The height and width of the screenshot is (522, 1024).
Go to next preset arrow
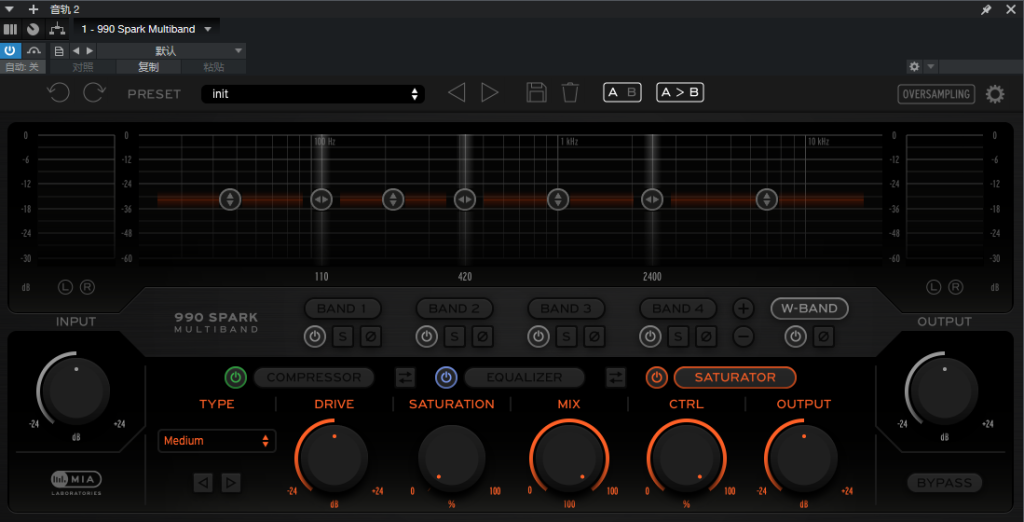click(x=490, y=93)
